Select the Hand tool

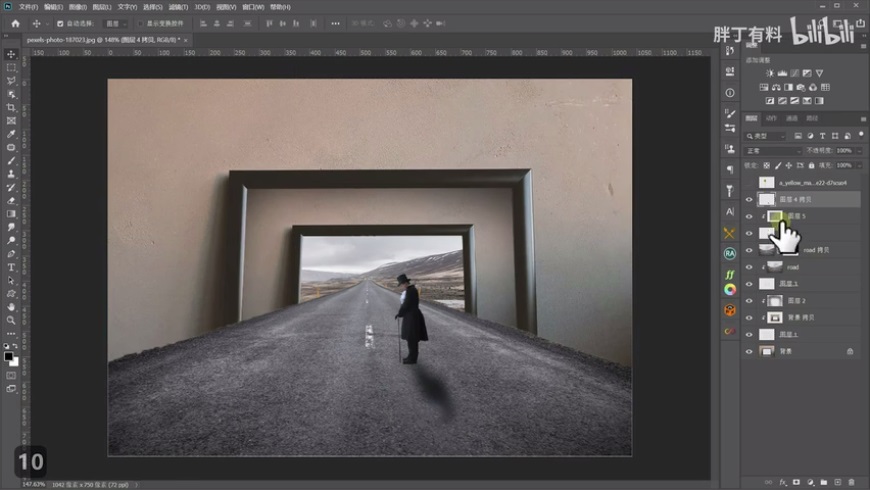click(x=11, y=307)
